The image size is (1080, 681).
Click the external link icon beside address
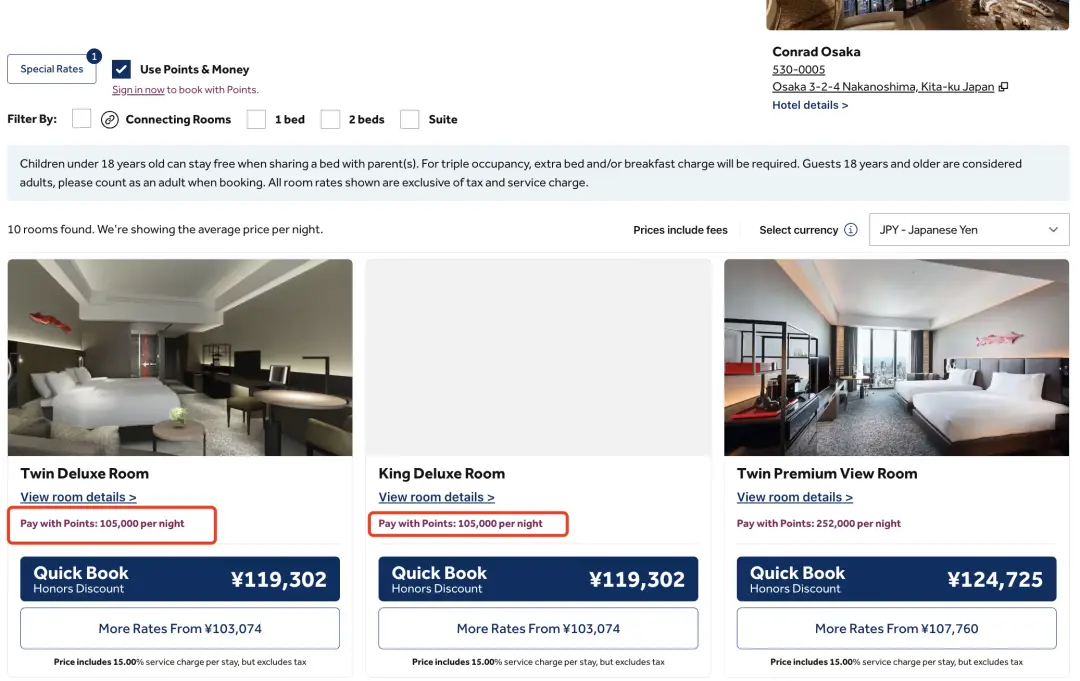1003,87
